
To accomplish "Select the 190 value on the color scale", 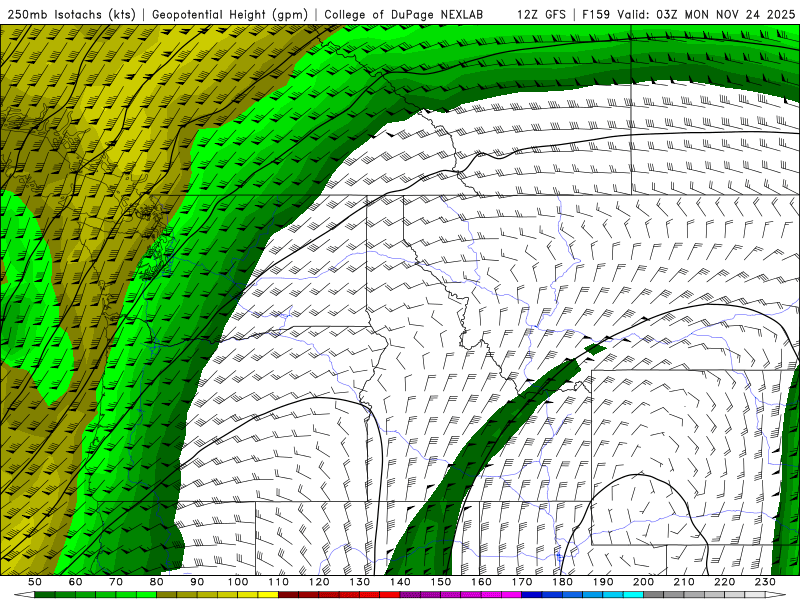I will (603, 582).
